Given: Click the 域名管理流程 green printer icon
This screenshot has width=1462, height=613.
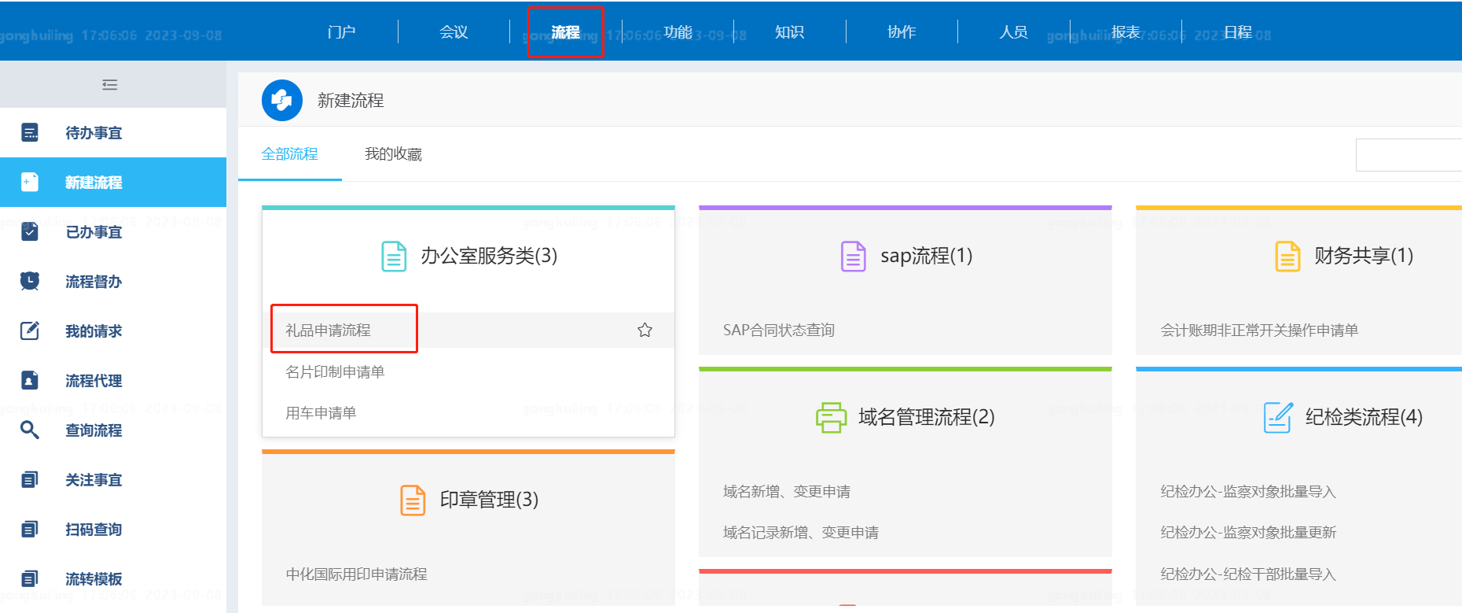Looking at the screenshot, I should pos(831,417).
